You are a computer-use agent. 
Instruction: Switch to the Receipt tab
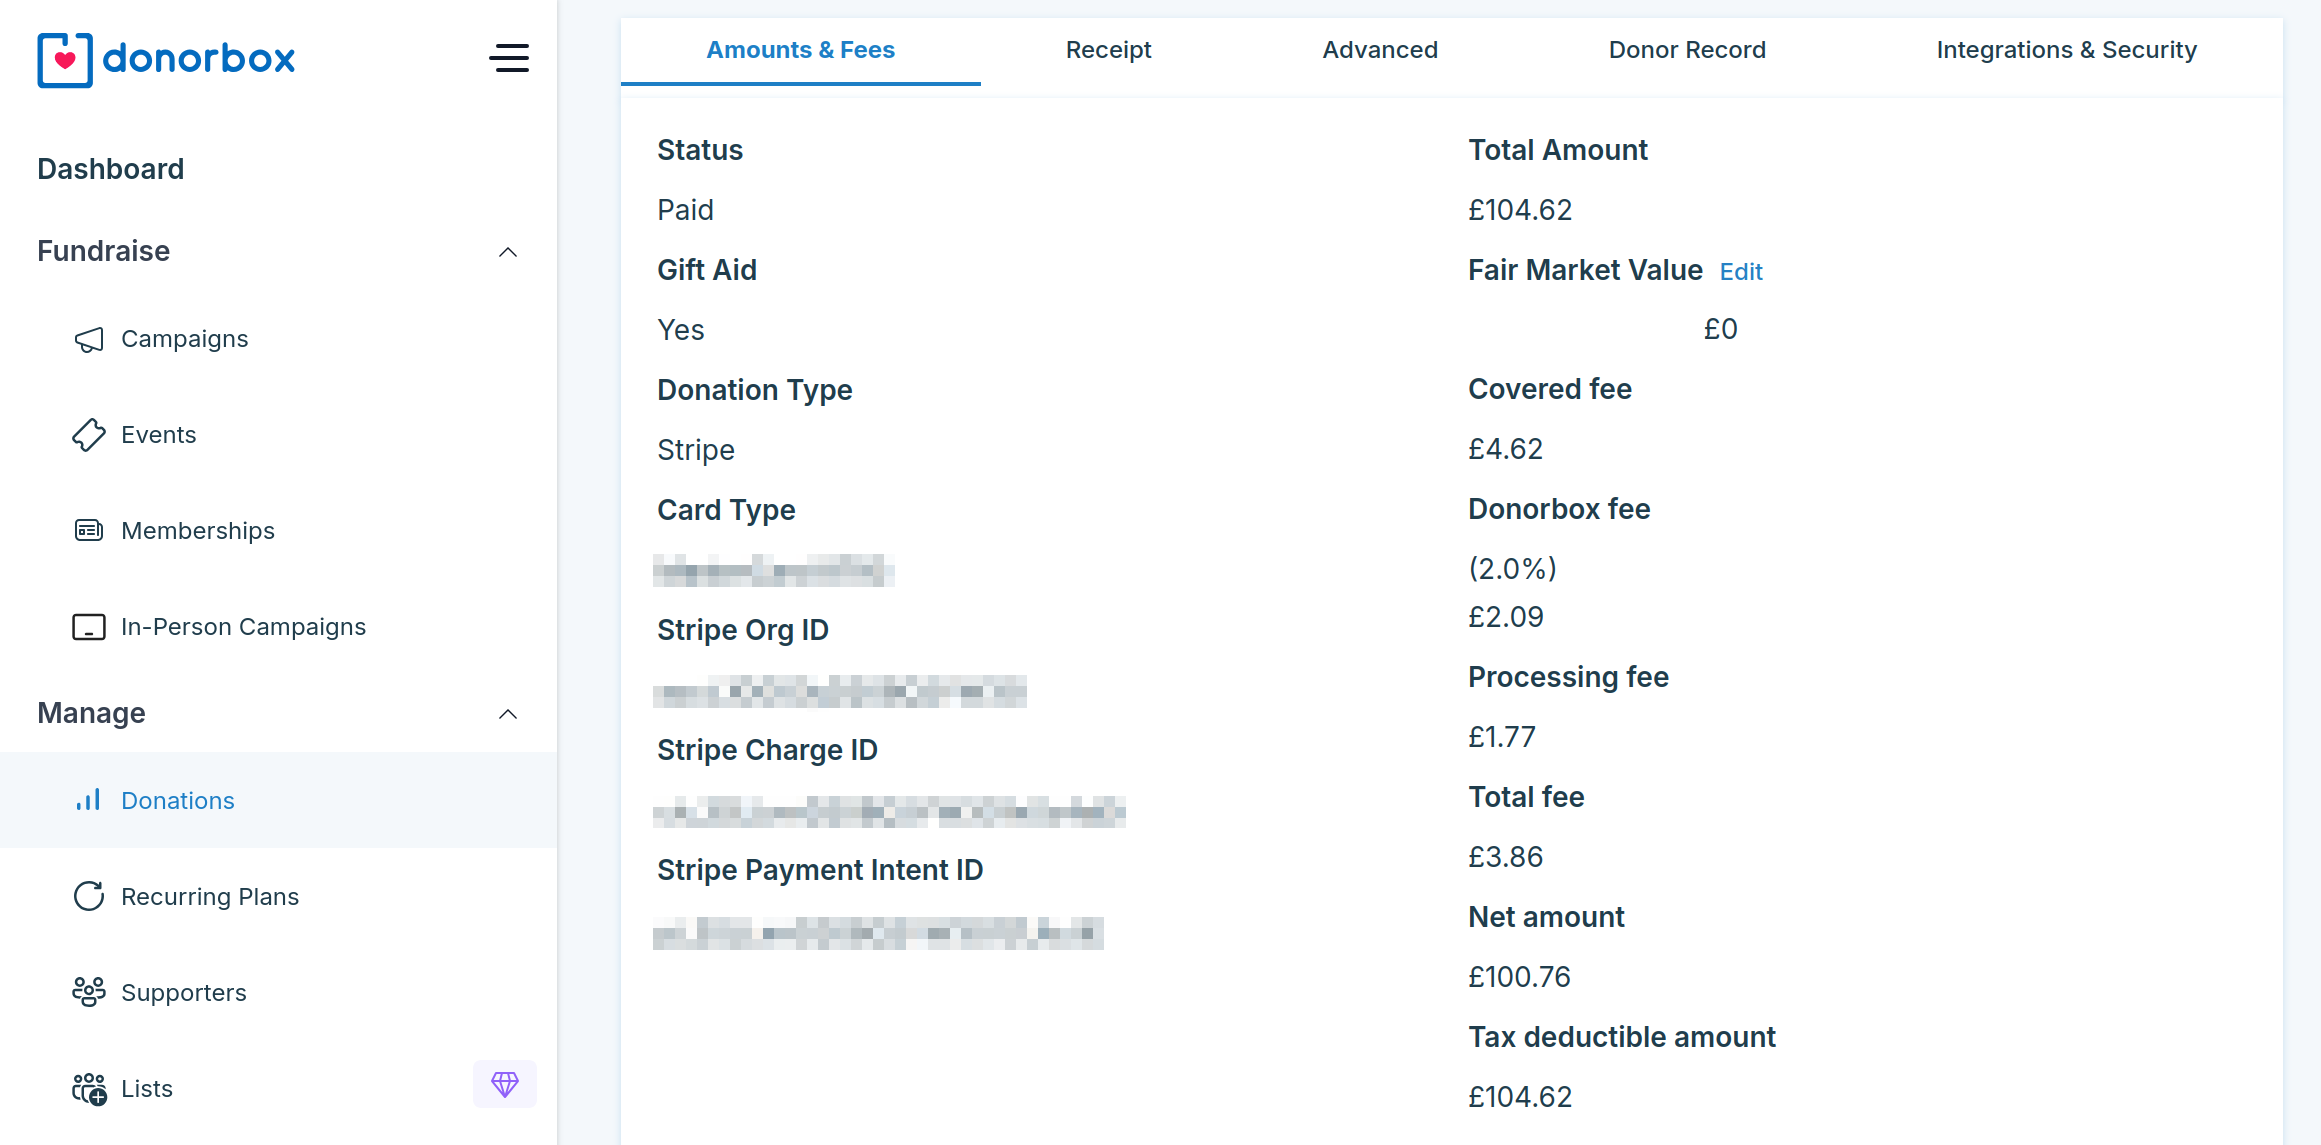coord(1108,49)
